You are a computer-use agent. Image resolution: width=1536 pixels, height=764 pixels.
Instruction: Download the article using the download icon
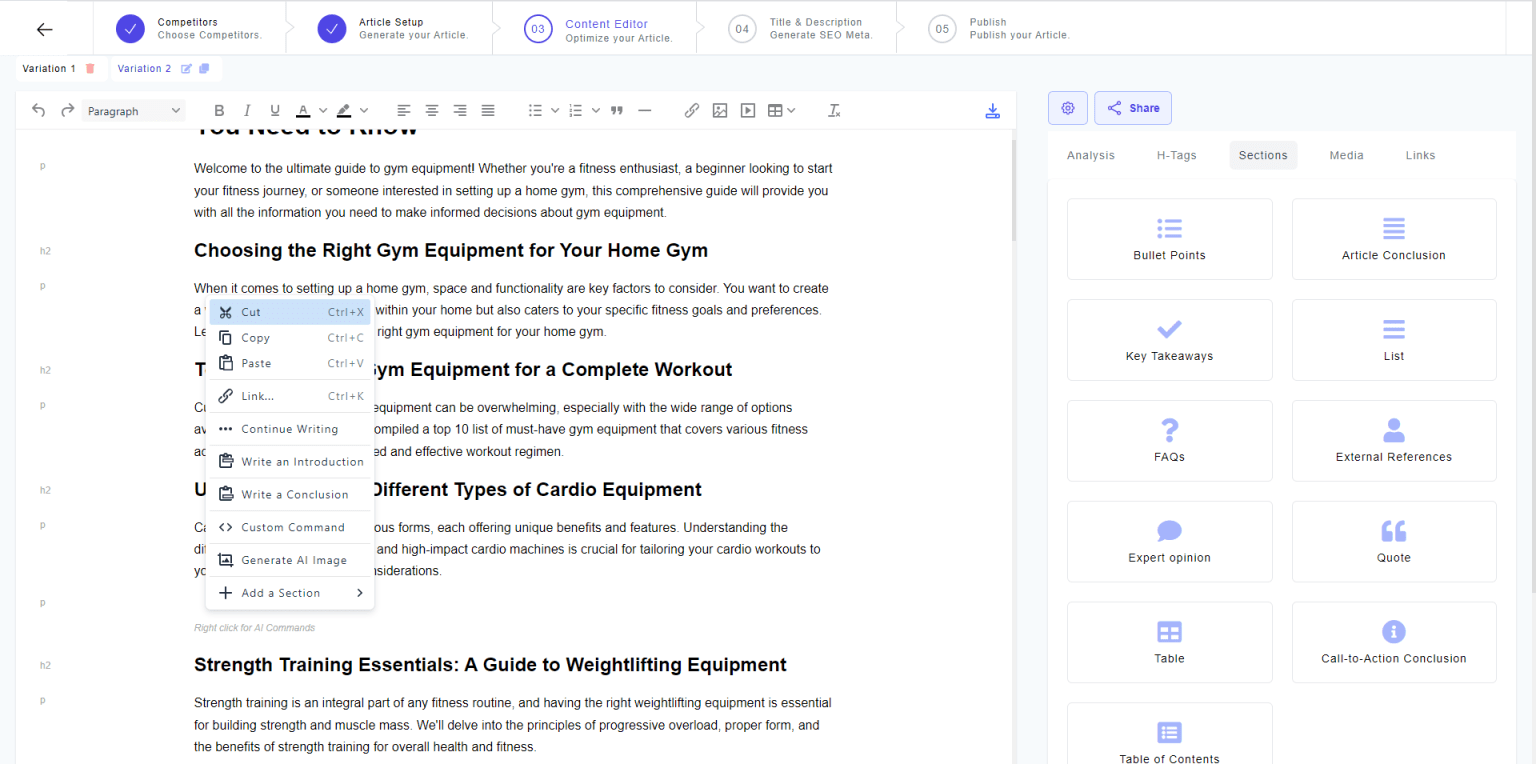click(x=992, y=111)
